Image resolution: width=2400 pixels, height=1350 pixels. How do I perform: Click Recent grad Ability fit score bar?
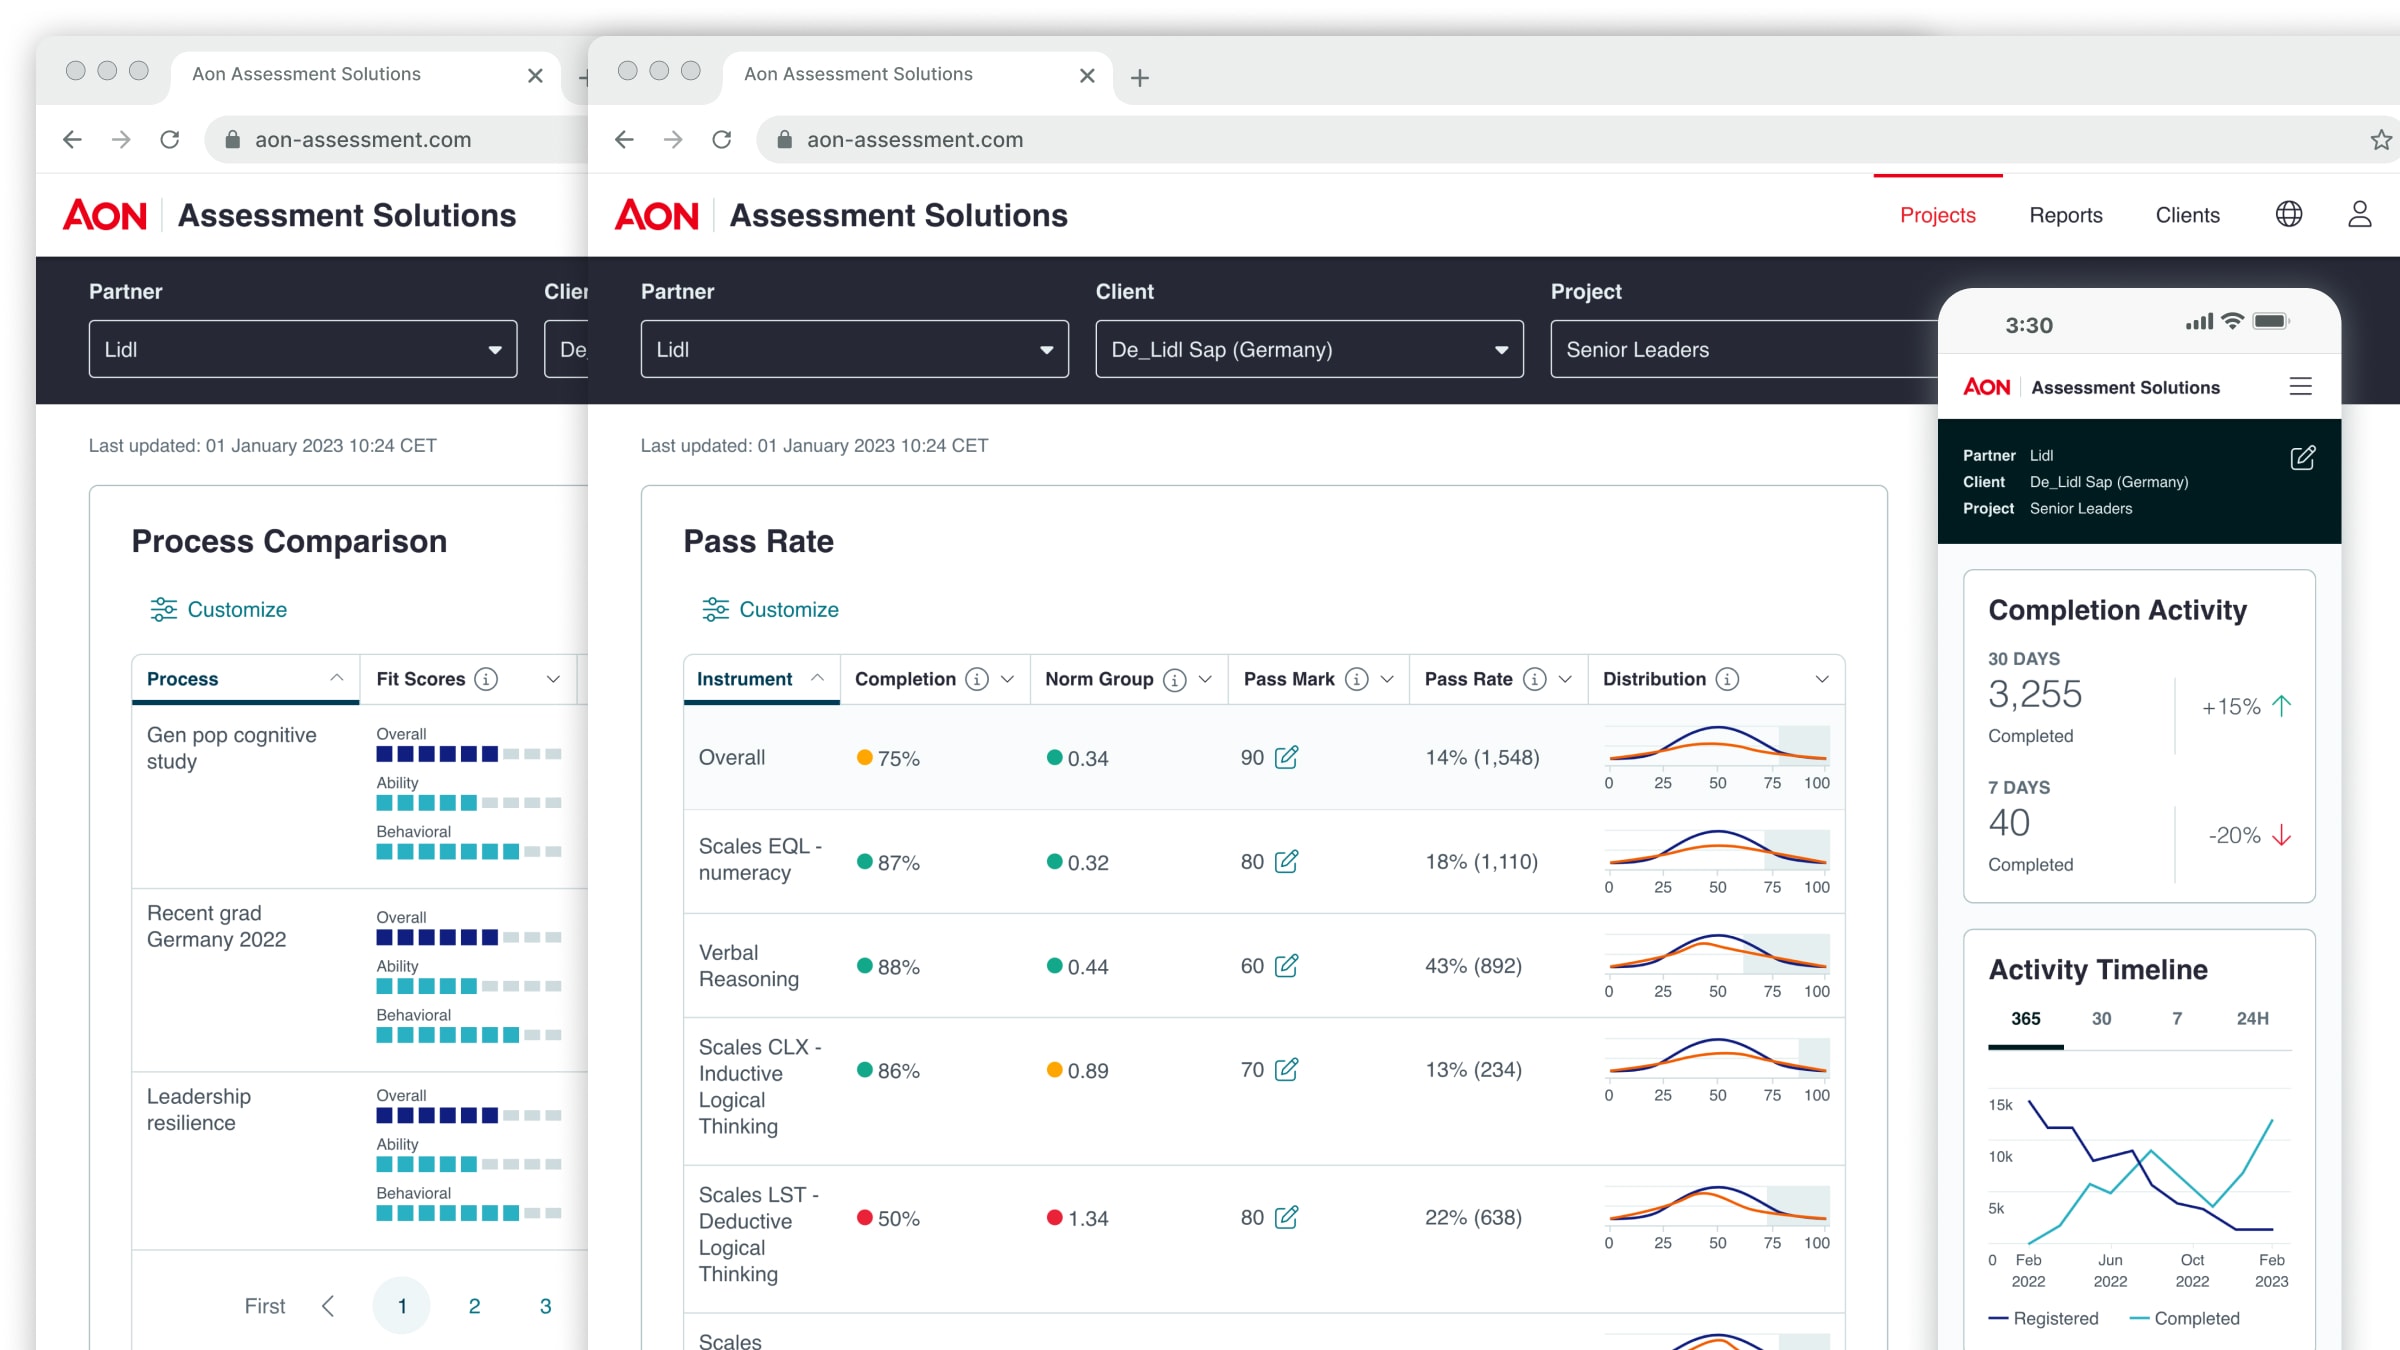(x=469, y=986)
